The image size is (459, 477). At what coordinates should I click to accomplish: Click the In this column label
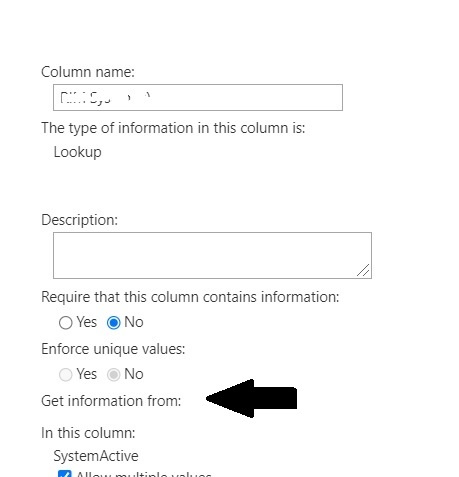point(88,433)
